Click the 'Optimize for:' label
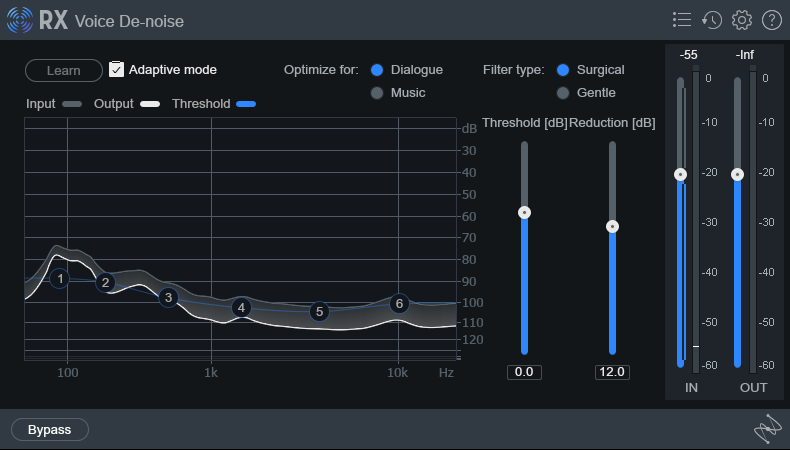The width and height of the screenshot is (790, 450). click(321, 70)
